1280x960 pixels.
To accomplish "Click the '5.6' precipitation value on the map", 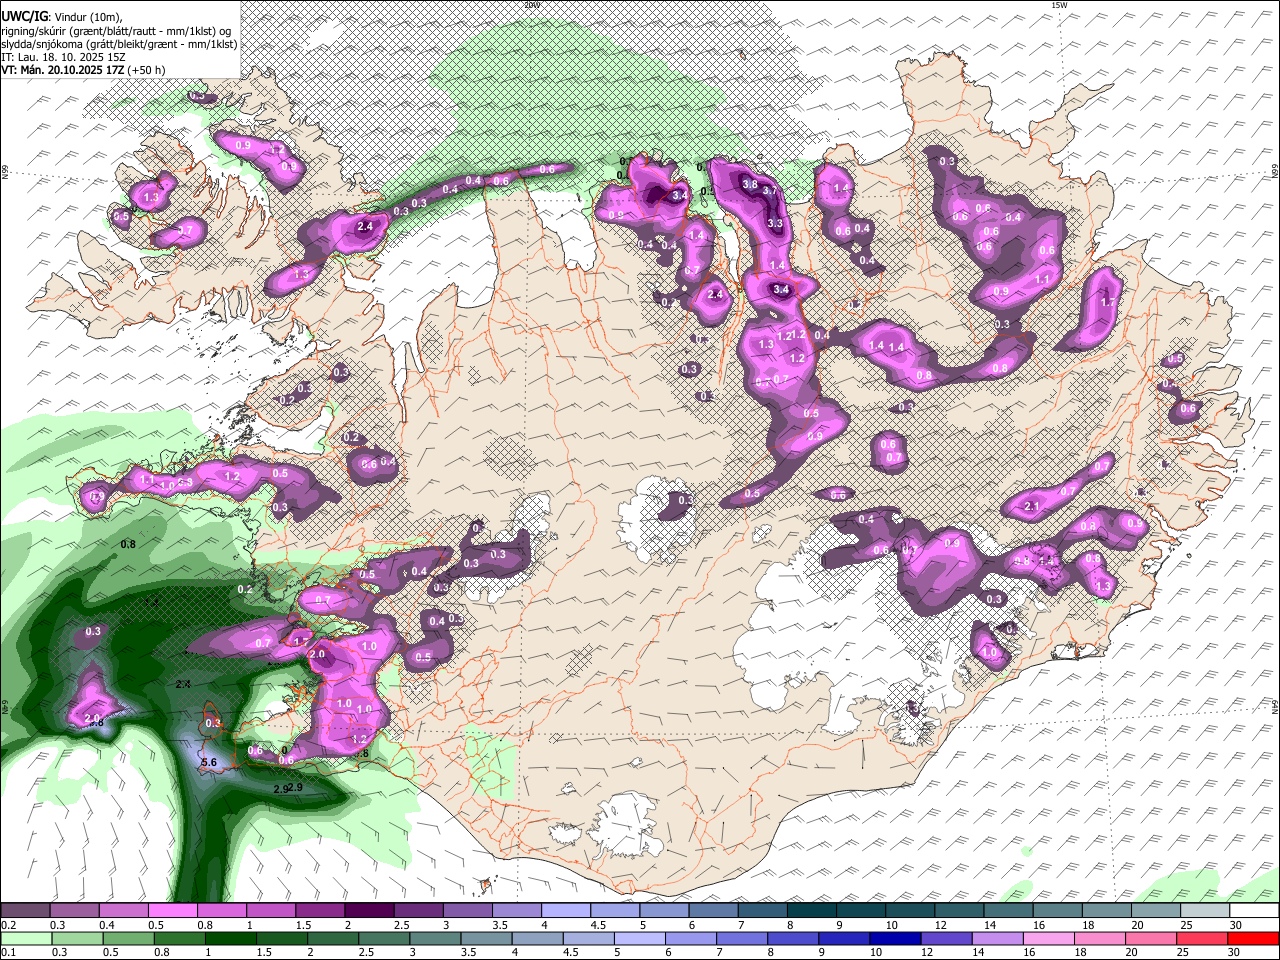I will [209, 762].
